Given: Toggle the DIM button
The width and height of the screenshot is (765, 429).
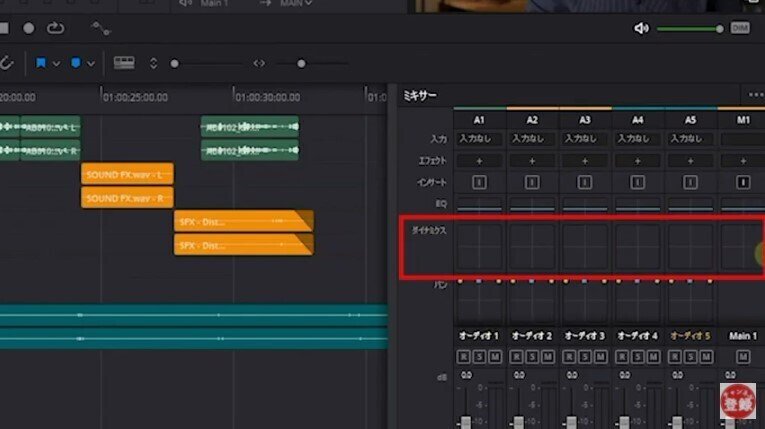Looking at the screenshot, I should click(x=740, y=28).
